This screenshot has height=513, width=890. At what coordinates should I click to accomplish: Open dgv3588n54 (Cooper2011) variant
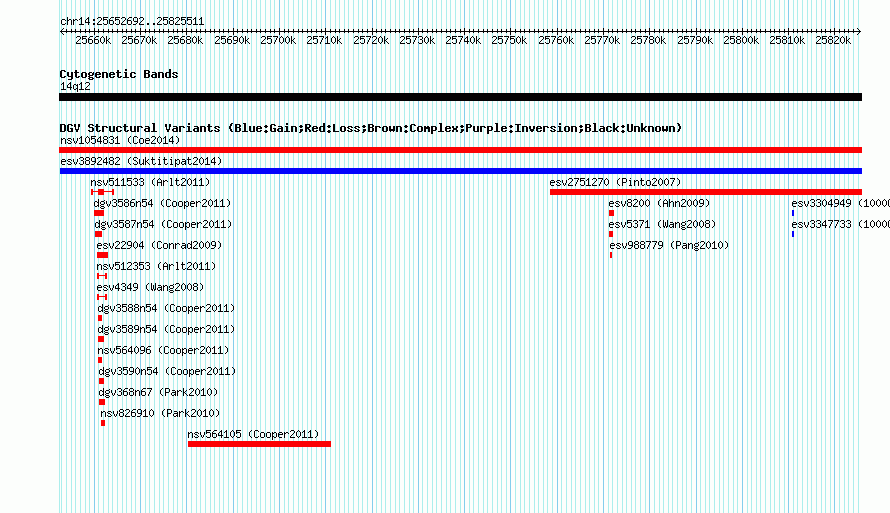tap(166, 308)
